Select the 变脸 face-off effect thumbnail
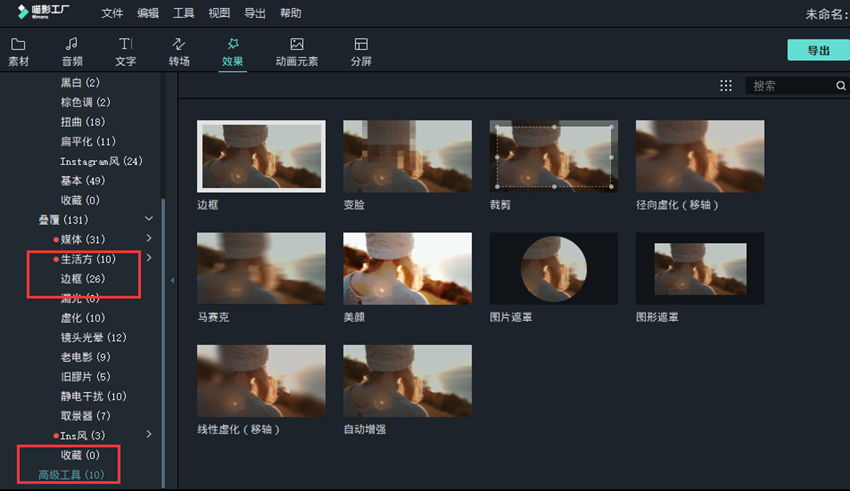 (408, 156)
